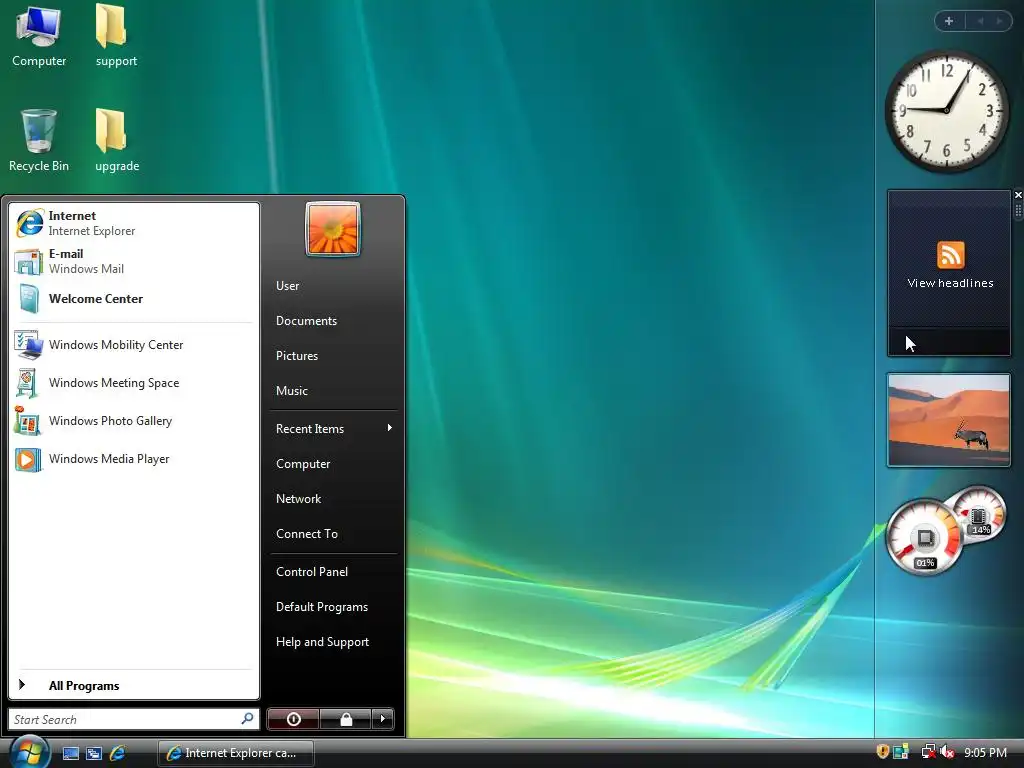Click View headlines text in feed gadget

[950, 283]
